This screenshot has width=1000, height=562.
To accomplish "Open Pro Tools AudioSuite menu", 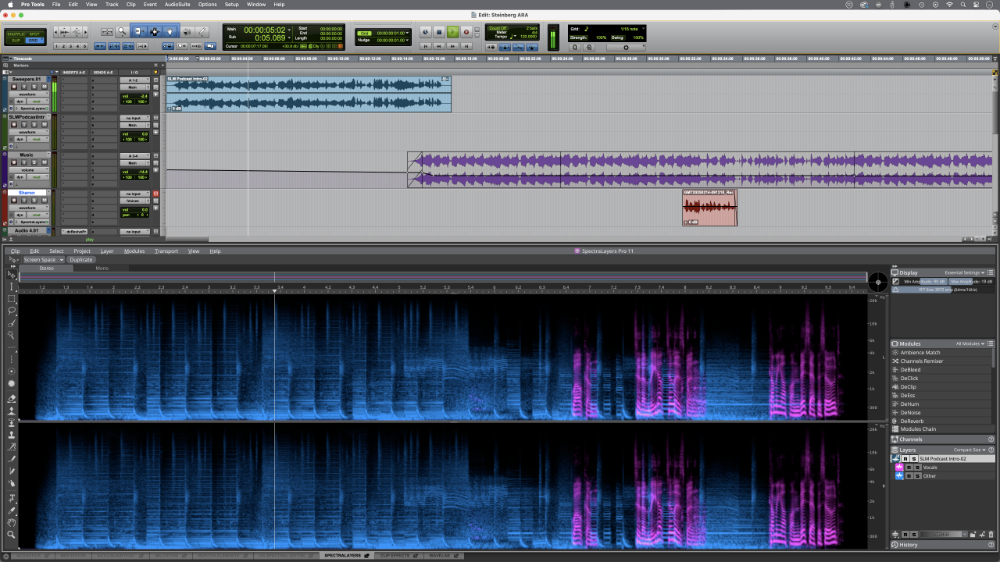I will (177, 4).
